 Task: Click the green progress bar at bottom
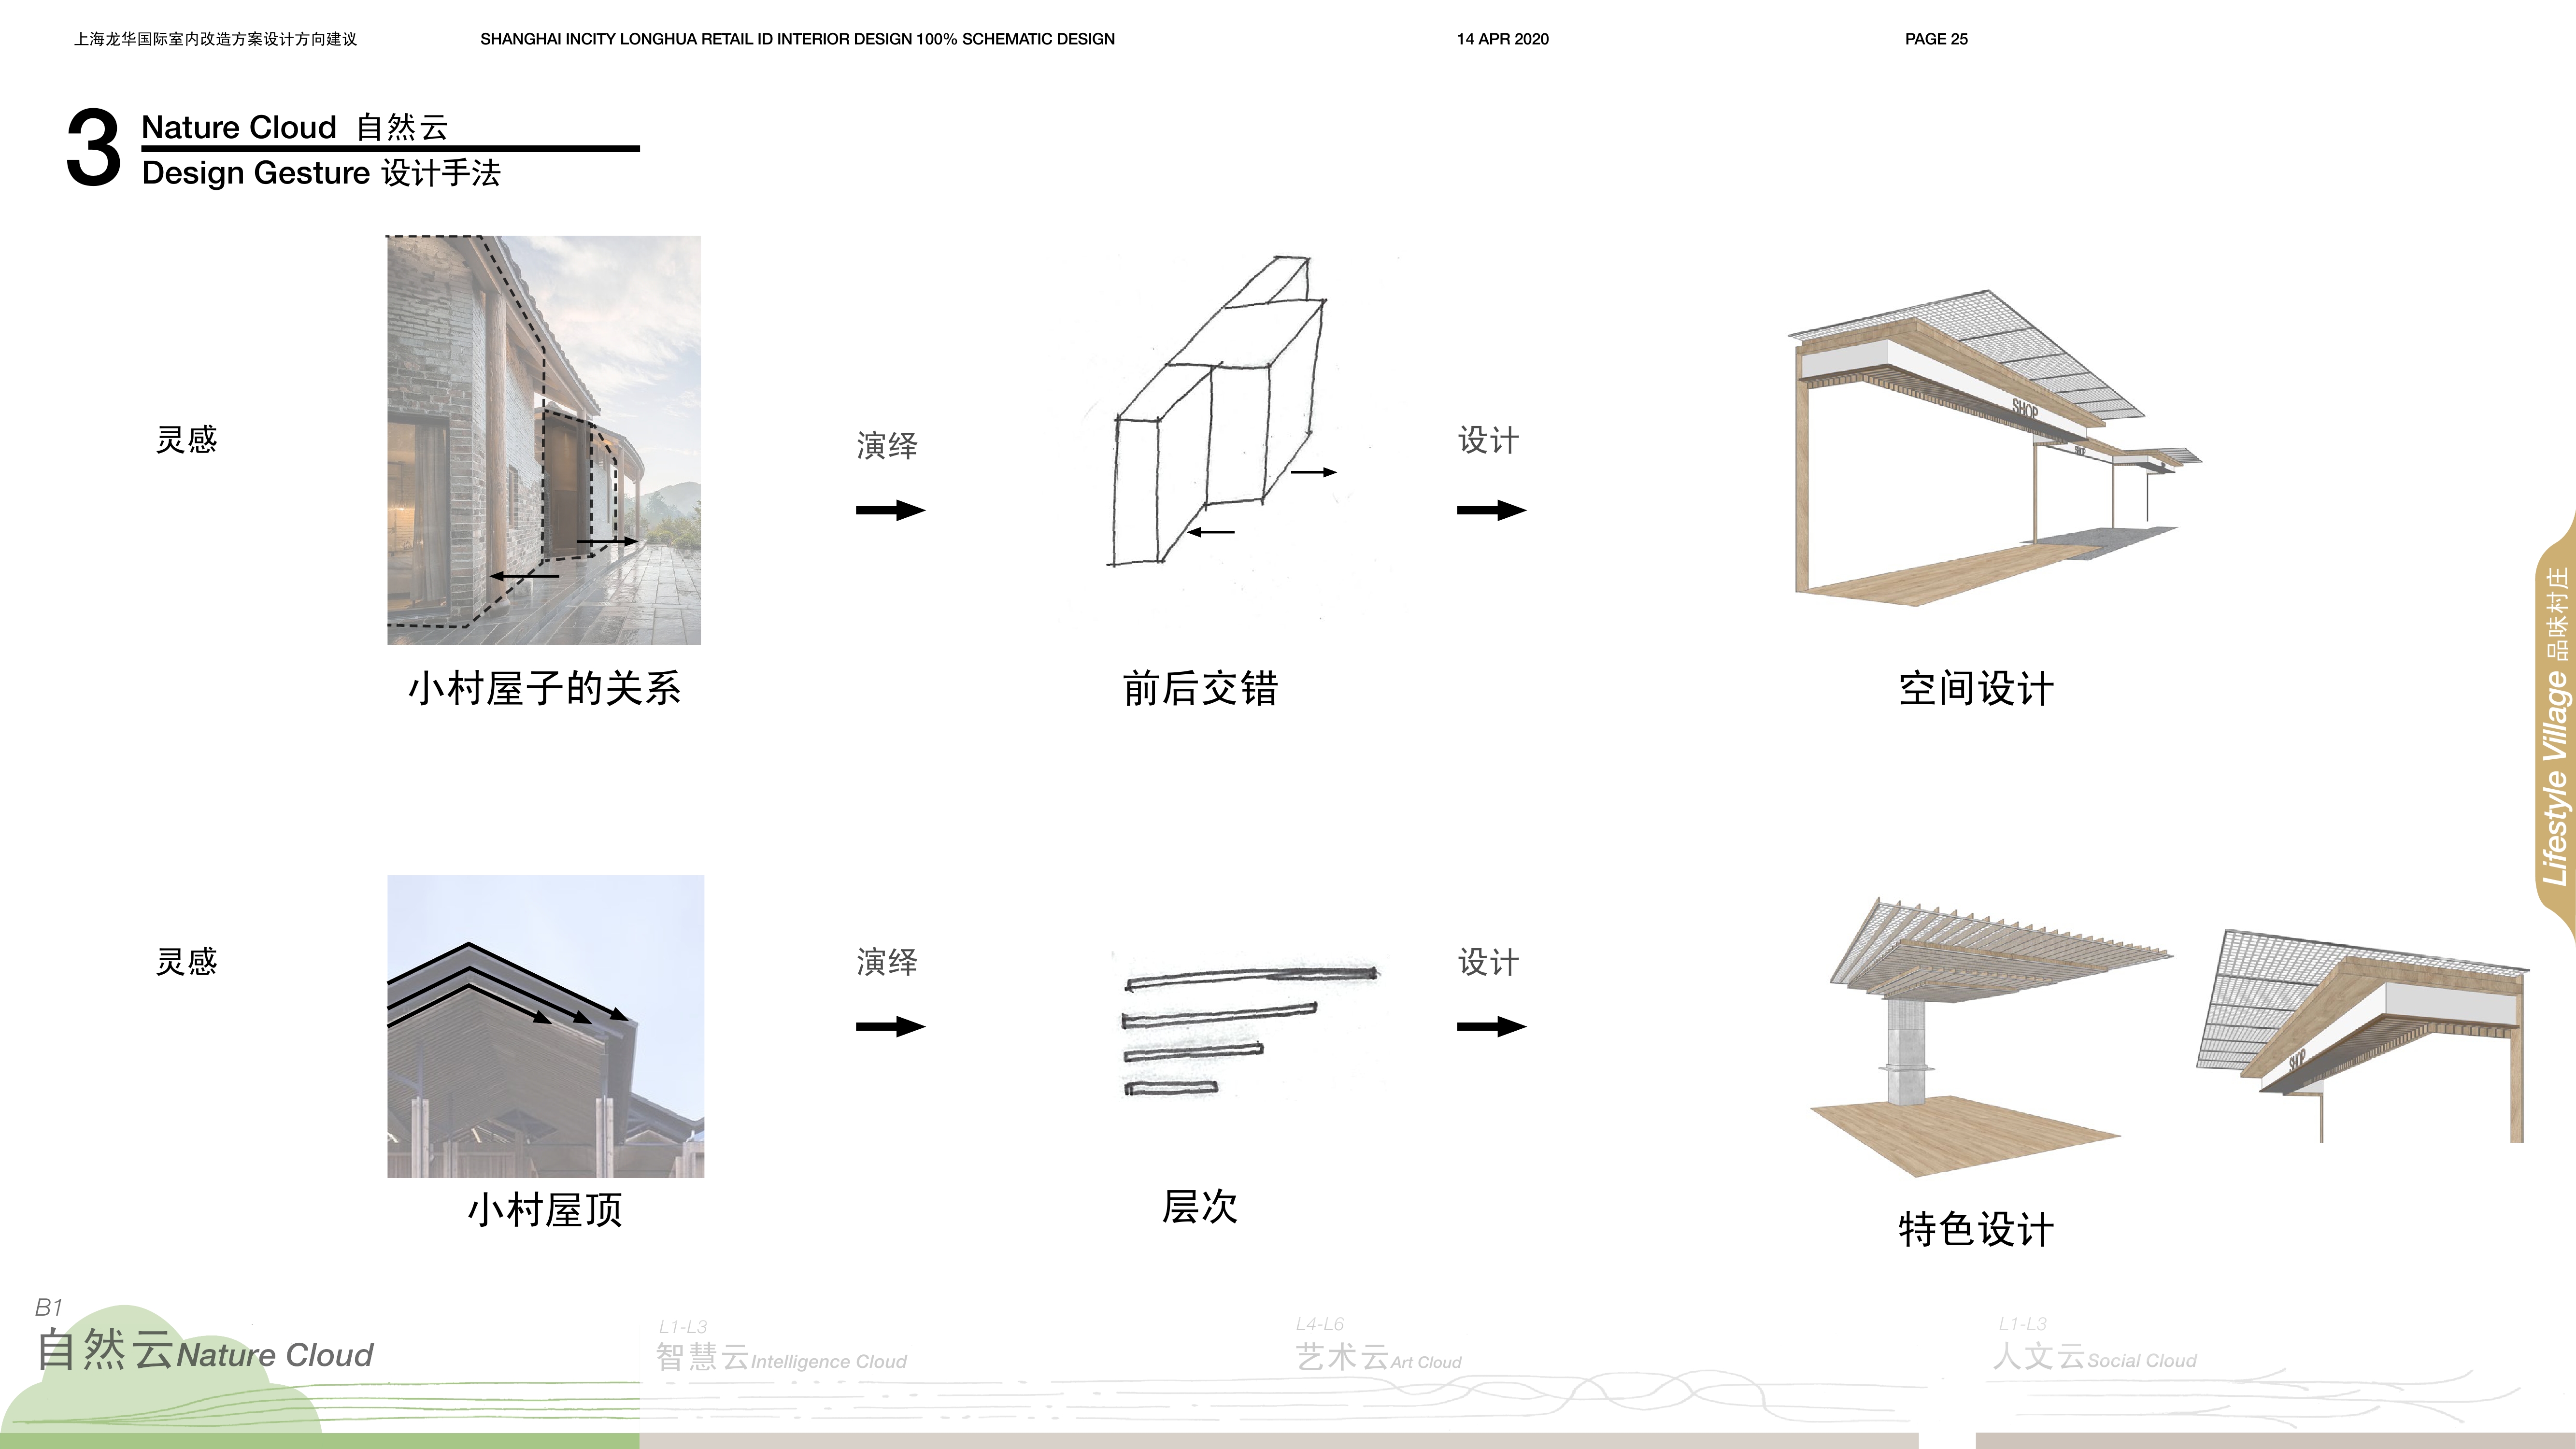tap(320, 1441)
